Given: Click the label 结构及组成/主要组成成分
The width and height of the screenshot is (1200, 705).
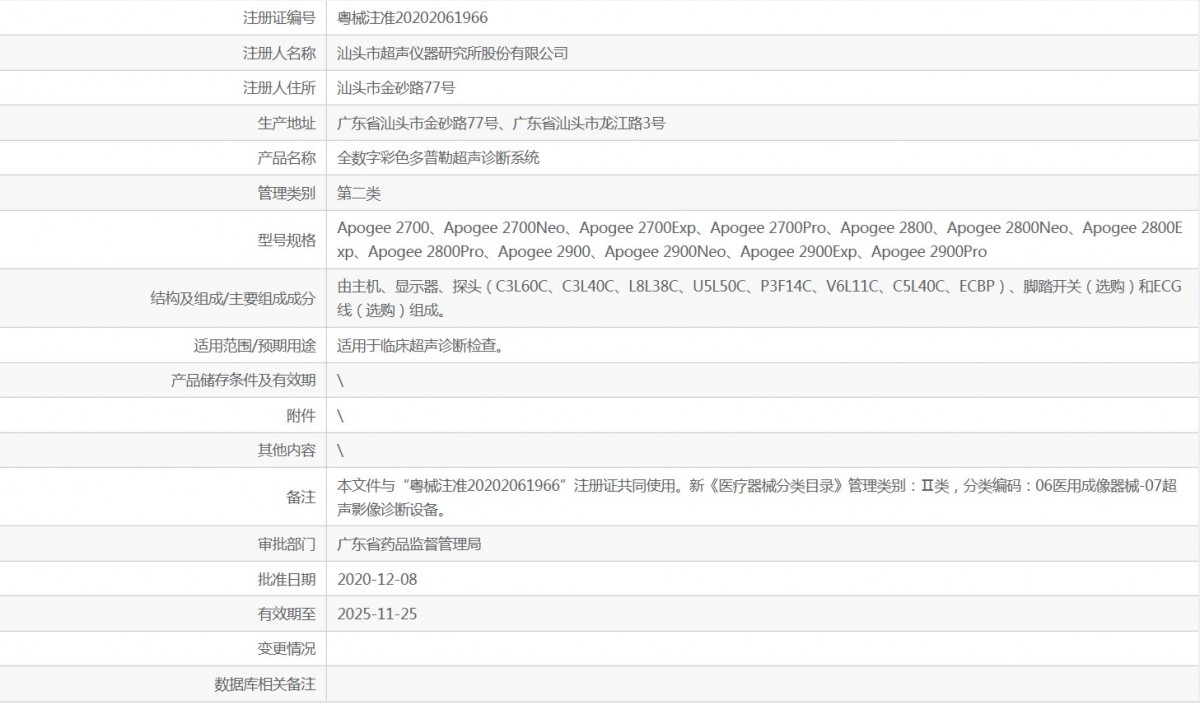Looking at the screenshot, I should (231, 298).
